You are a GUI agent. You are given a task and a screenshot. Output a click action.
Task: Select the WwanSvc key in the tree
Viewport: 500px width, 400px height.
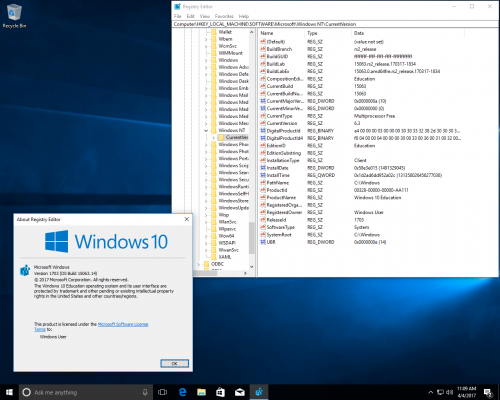[x=228, y=250]
